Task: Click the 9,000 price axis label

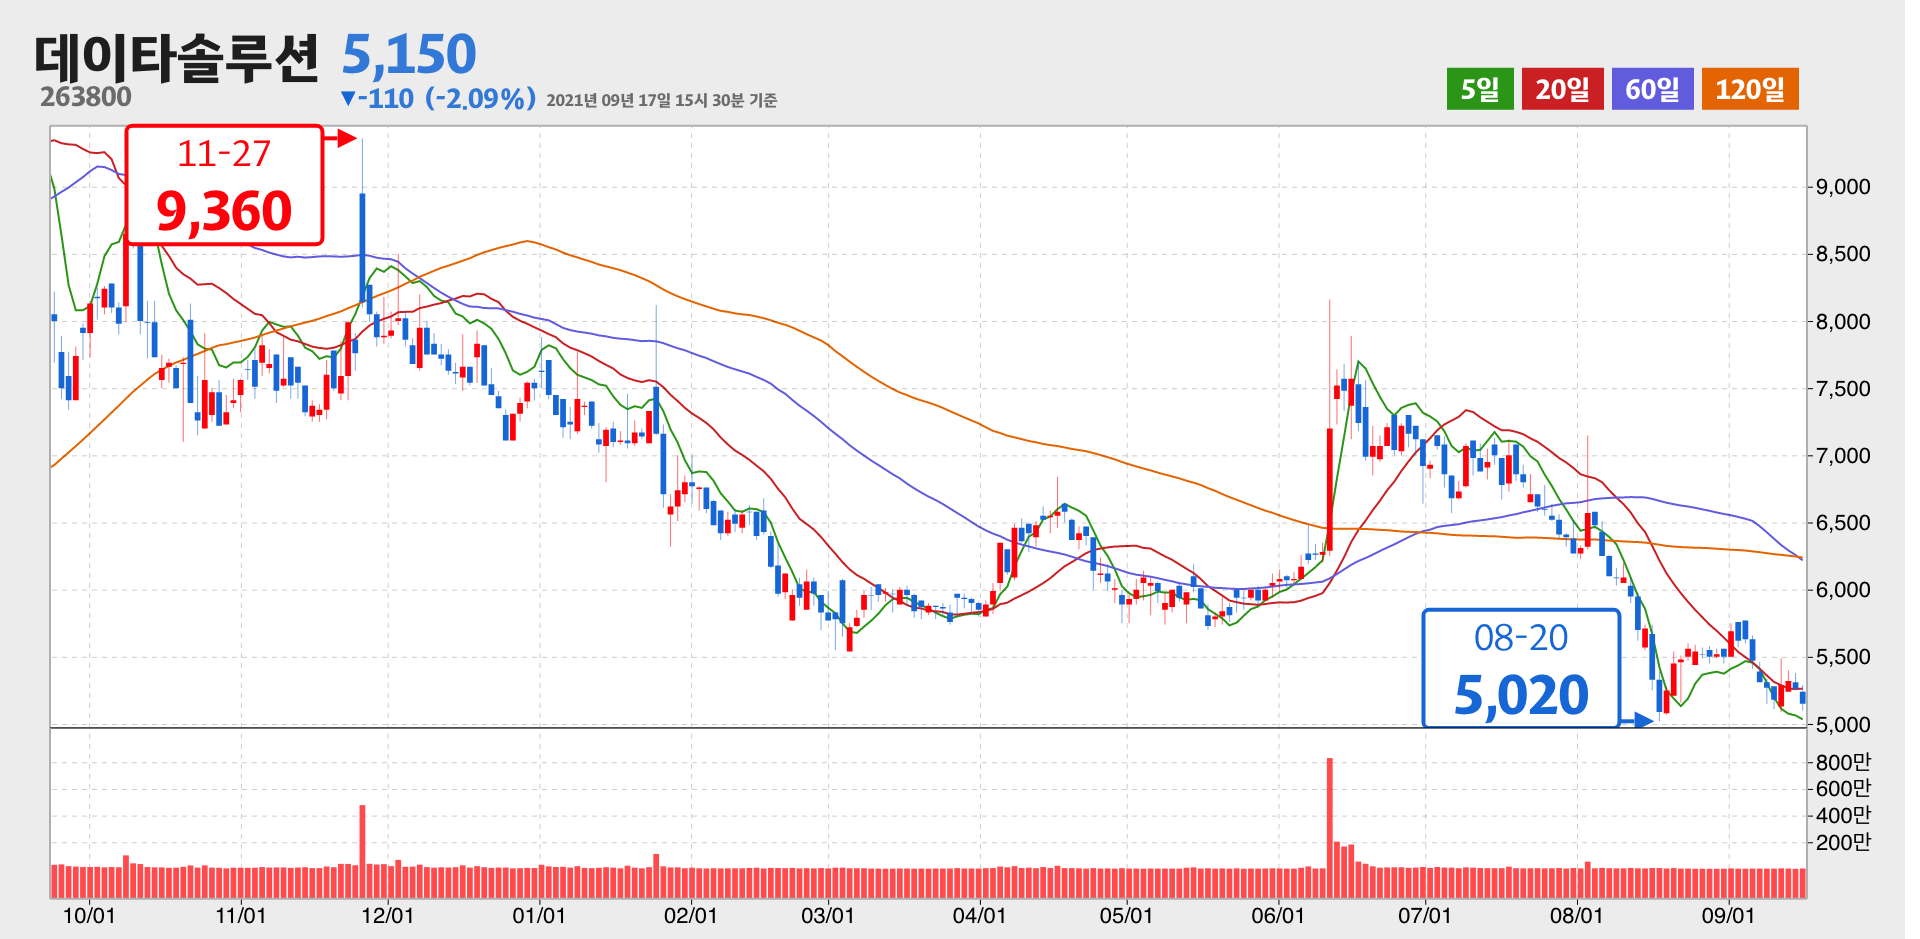Action: (1843, 187)
